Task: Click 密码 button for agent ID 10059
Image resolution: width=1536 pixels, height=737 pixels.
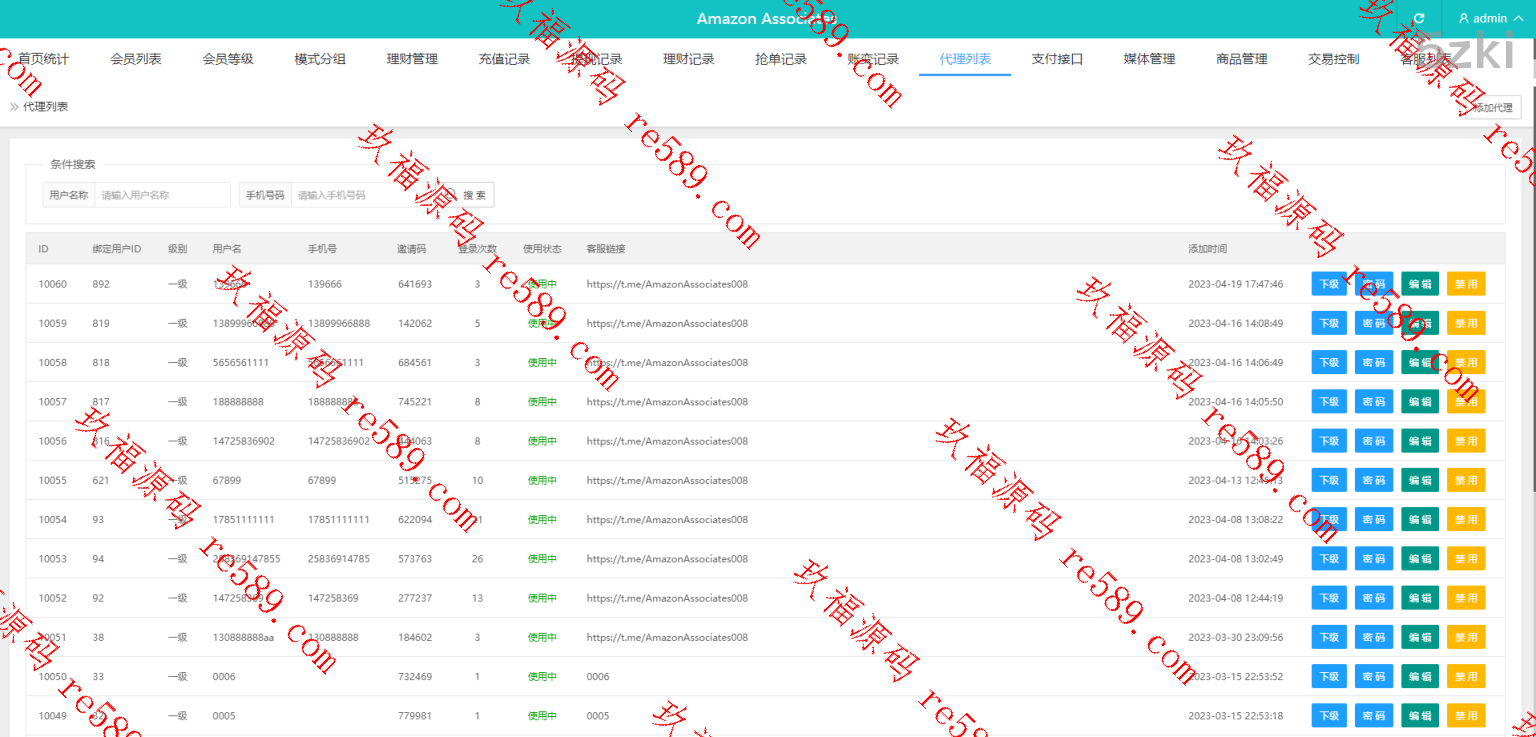Action: (1374, 323)
